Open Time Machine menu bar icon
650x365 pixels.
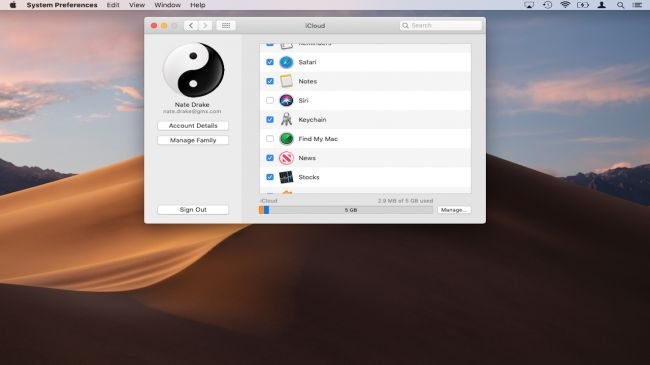(x=547, y=5)
